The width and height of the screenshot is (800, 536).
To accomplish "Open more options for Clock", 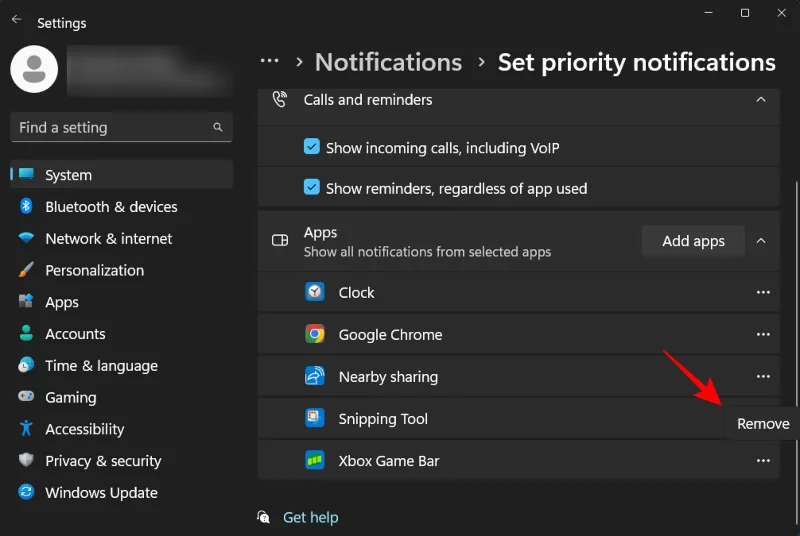I will [x=763, y=292].
